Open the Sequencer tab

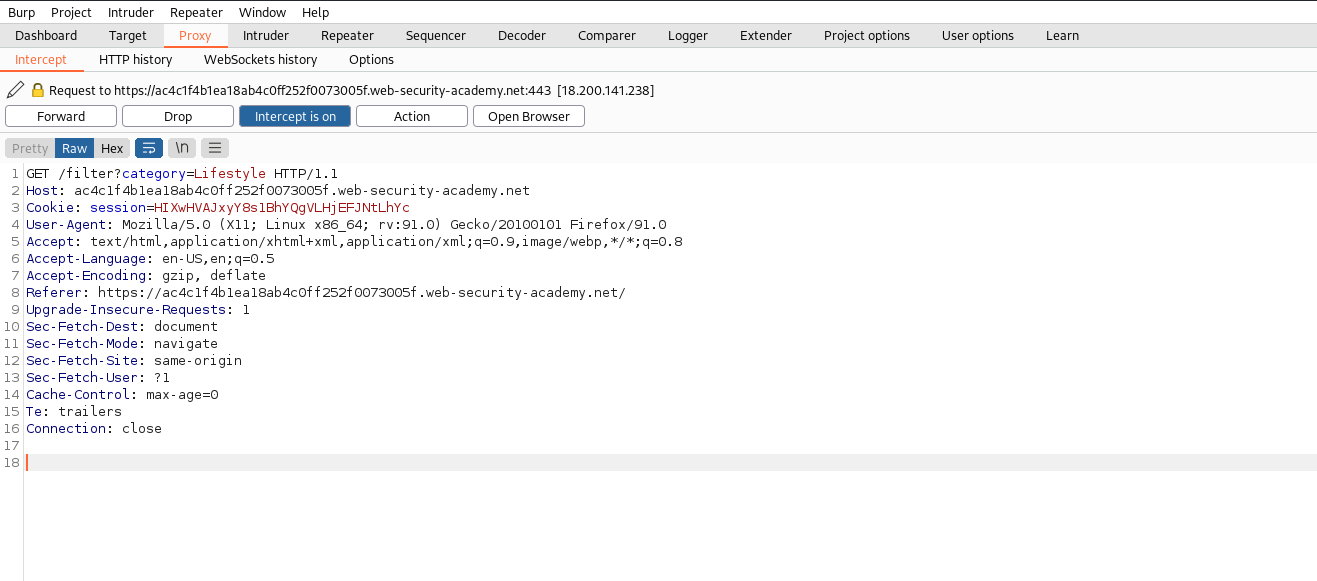click(x=436, y=35)
